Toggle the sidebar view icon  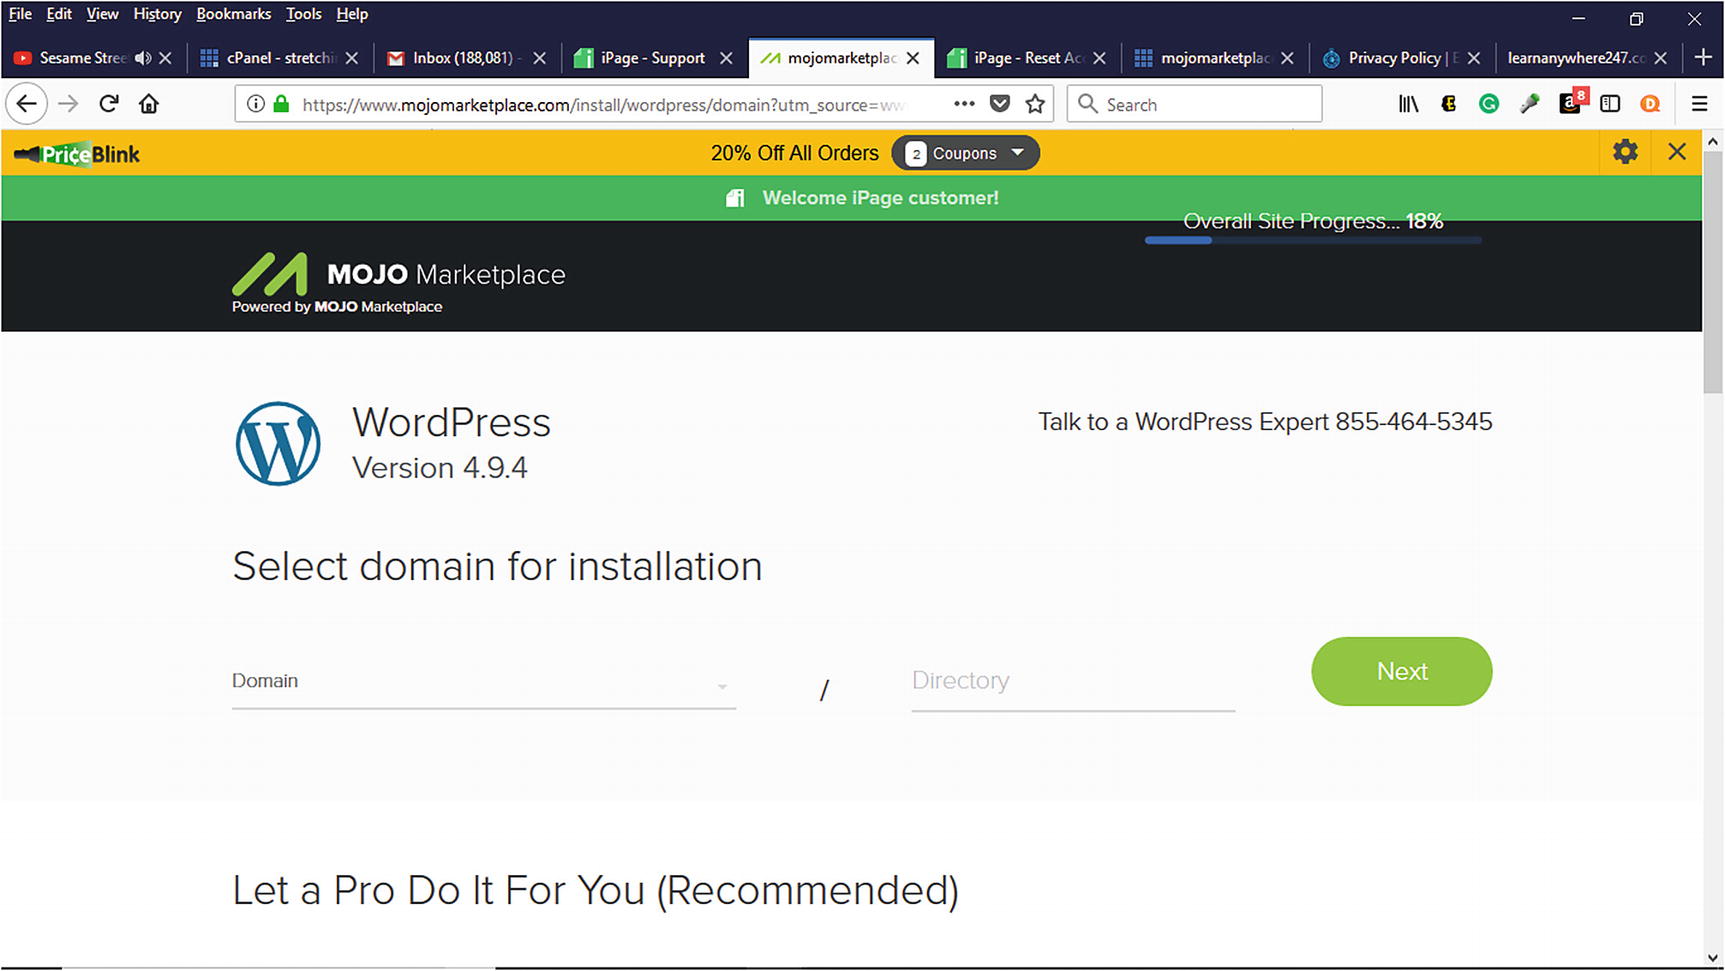1610,104
